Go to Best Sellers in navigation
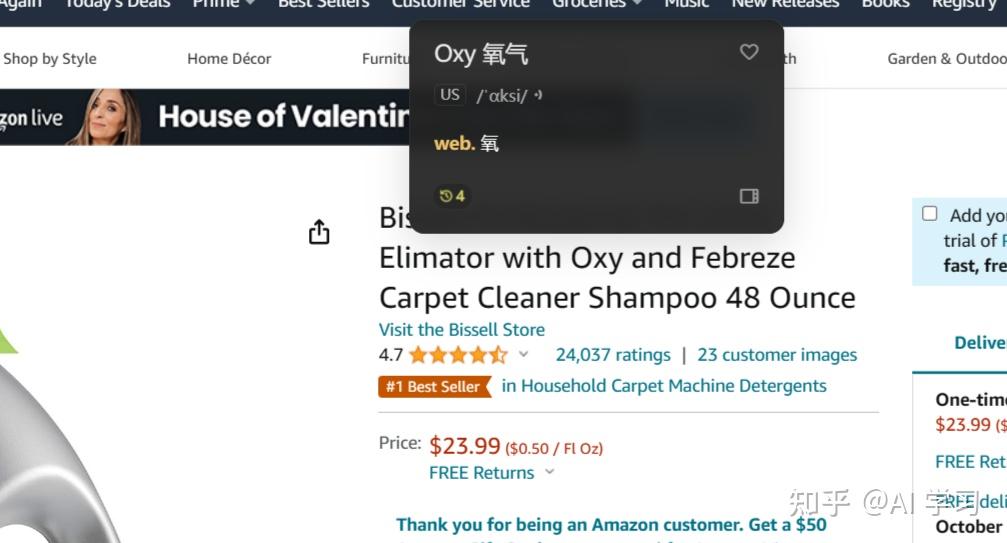 [323, 4]
